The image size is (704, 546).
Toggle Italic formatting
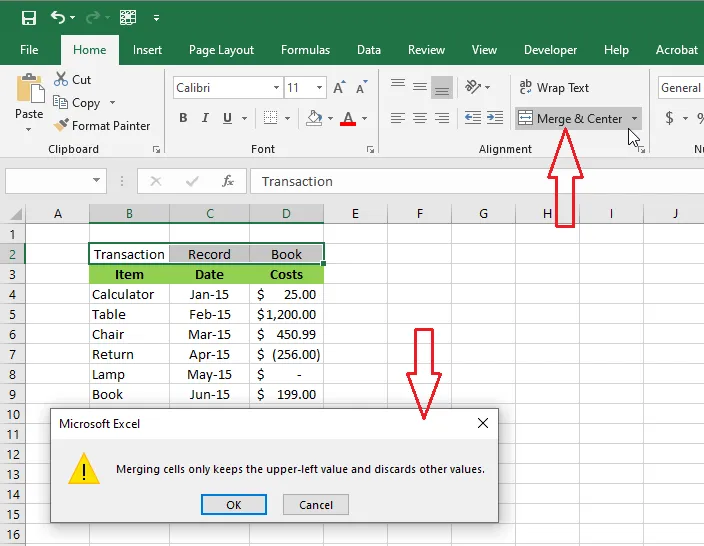pos(205,118)
